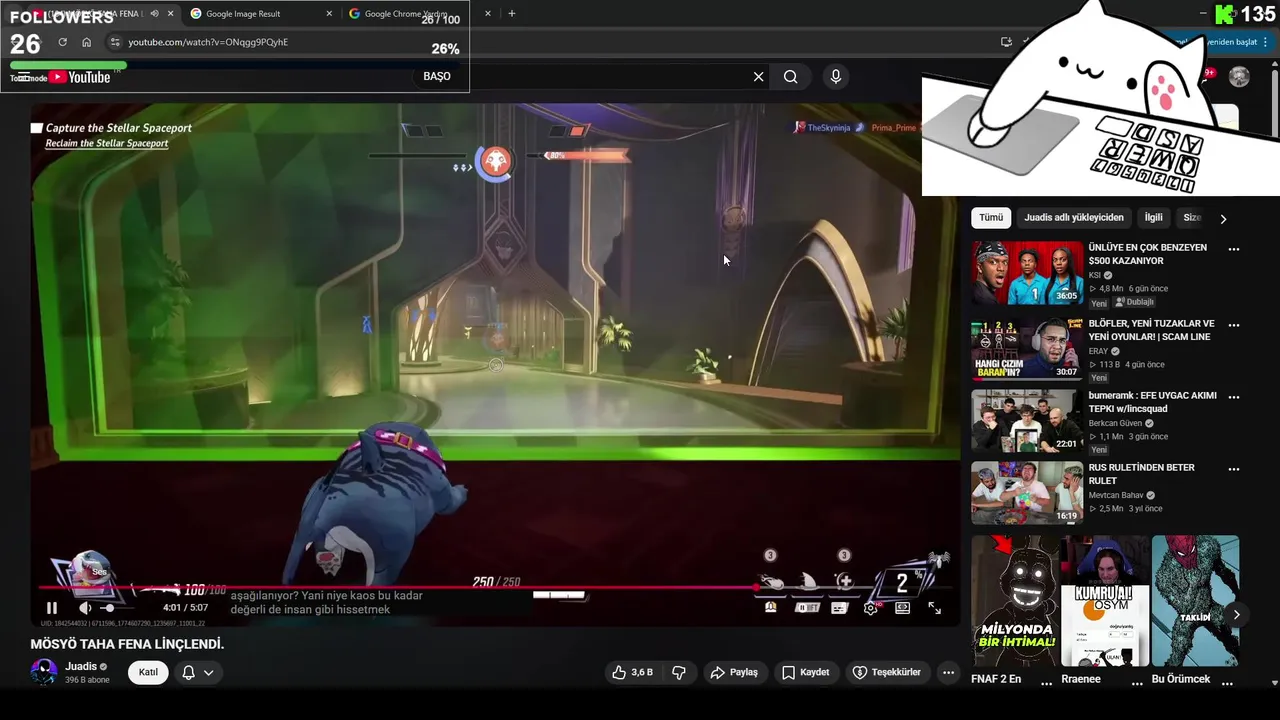Open the YouTube hamburger menu
The image size is (1280, 720).
pyautogui.click(x=24, y=77)
